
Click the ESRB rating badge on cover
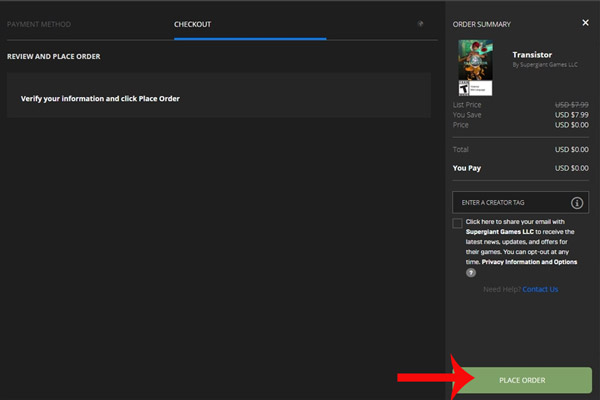[464, 86]
